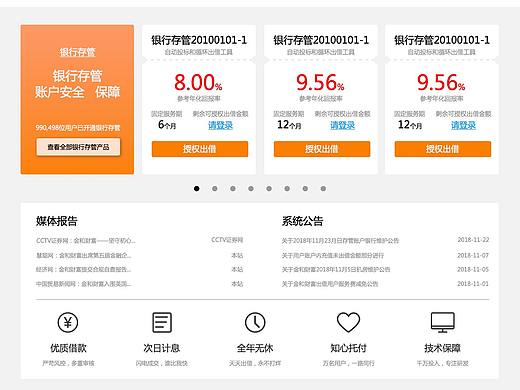Click the 全年无休 feature label
Screen dimensions: 520x390
coord(255,348)
